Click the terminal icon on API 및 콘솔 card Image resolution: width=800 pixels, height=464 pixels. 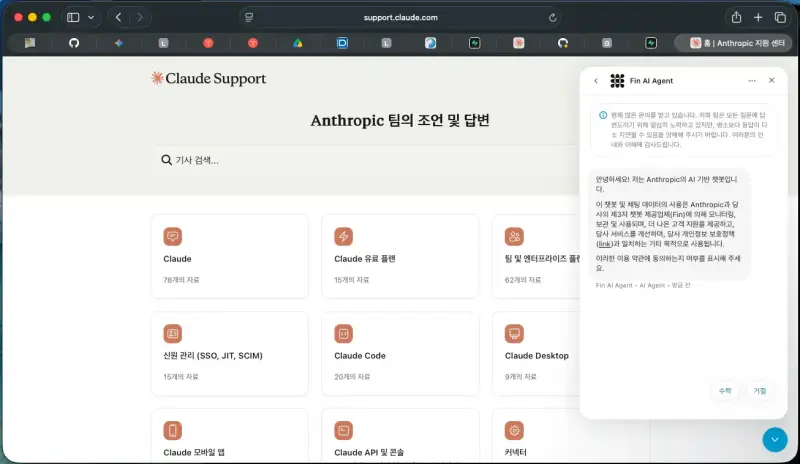(x=343, y=430)
